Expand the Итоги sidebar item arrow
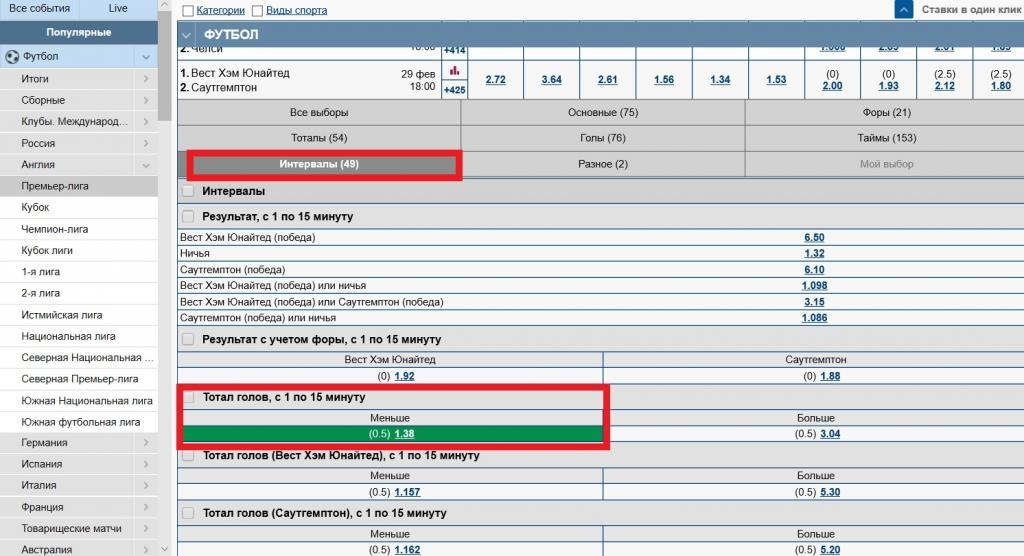This screenshot has height=556, width=1024. point(146,79)
